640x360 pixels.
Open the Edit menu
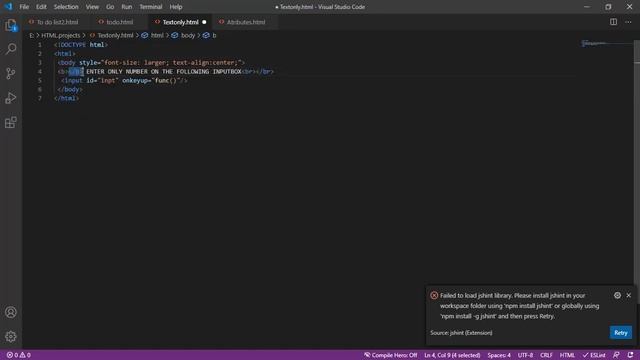[41, 7]
